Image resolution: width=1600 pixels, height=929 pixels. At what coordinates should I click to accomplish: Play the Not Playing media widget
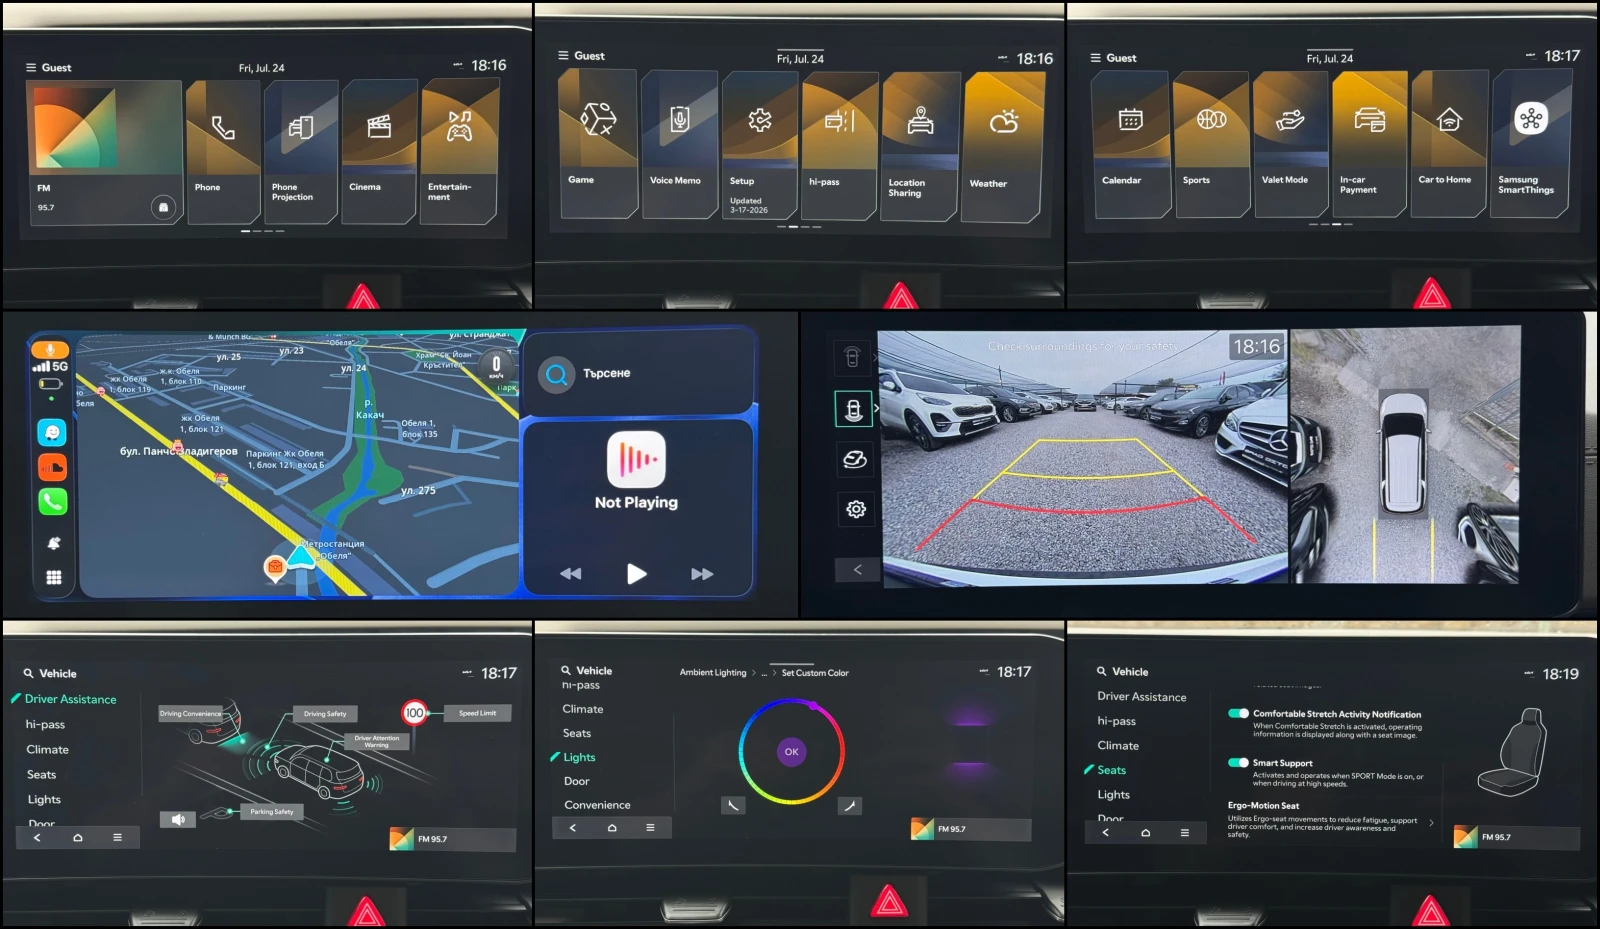pos(637,573)
